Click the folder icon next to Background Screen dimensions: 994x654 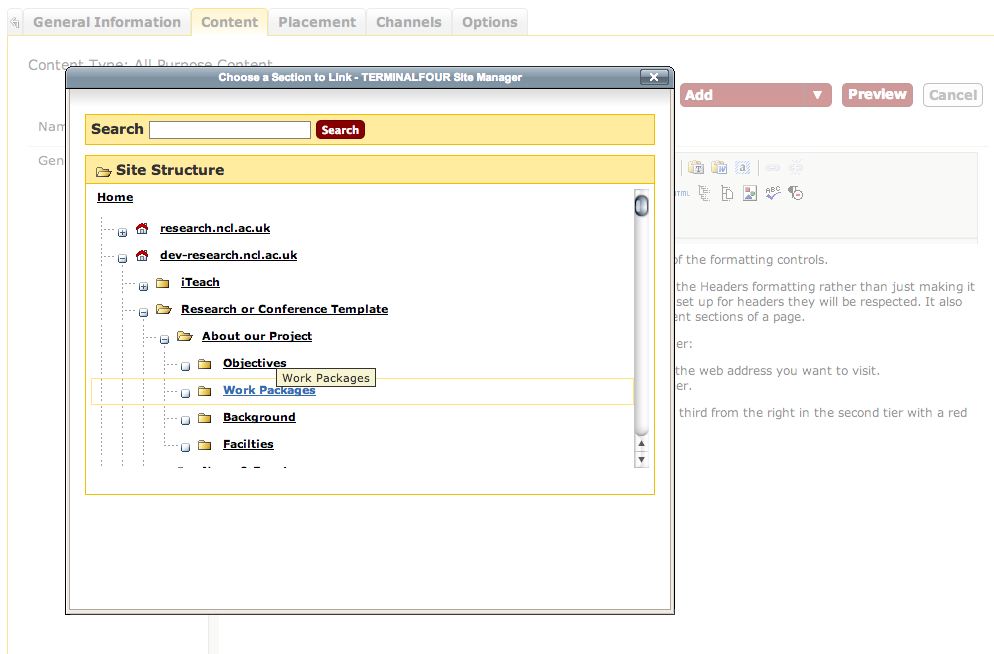point(205,418)
